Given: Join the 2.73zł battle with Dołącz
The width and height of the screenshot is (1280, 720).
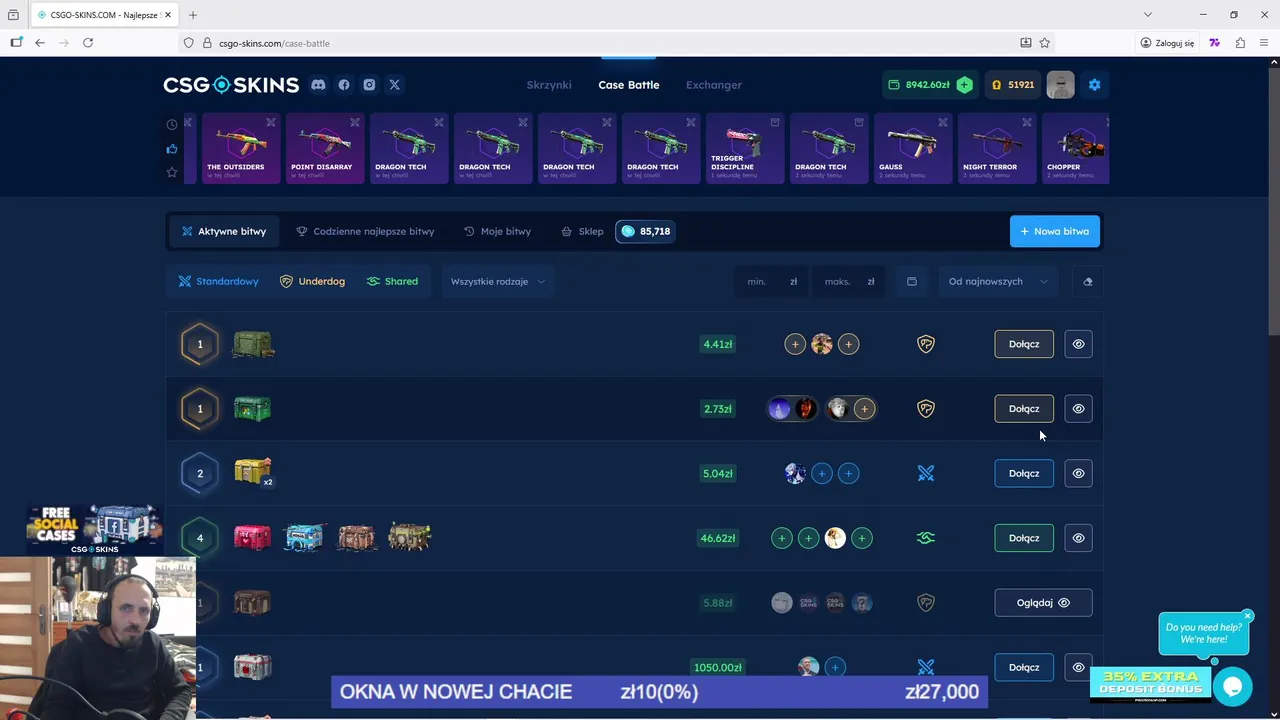Looking at the screenshot, I should coord(1024,409).
